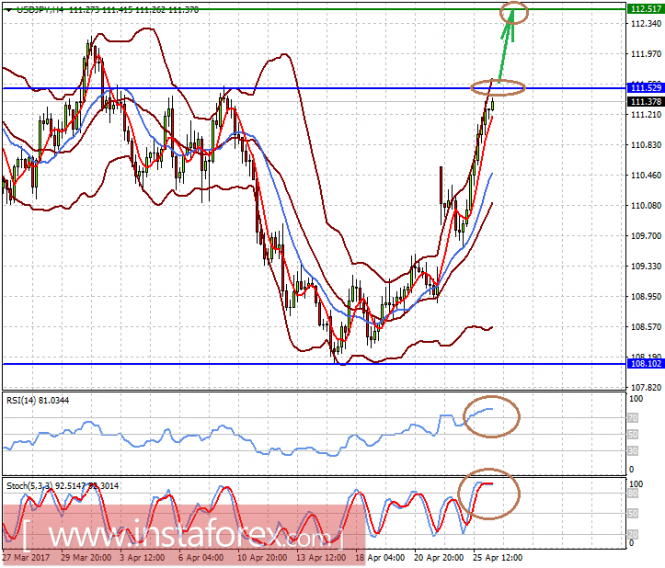Click the ellipse at the green target line
665x568 pixels.
514,12
